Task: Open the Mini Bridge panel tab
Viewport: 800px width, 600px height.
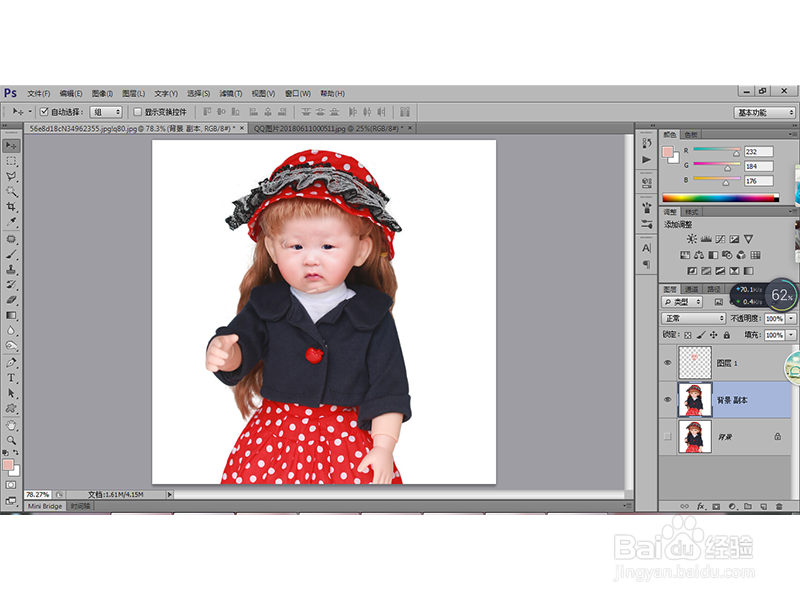Action: point(45,506)
